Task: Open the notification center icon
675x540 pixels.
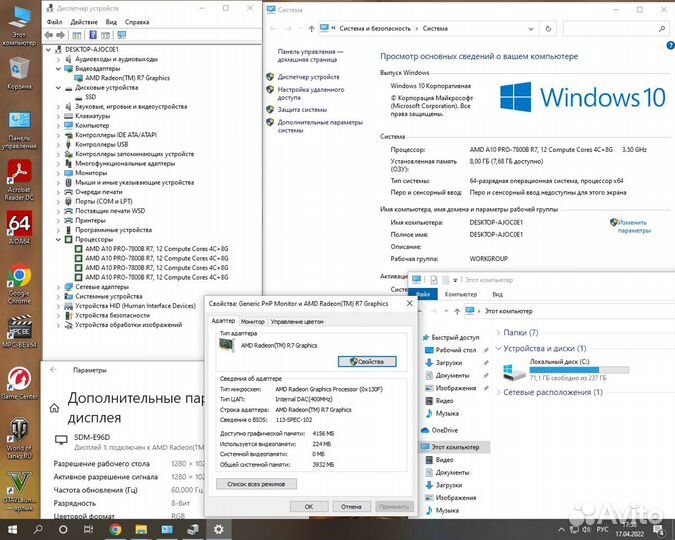Action: [659, 529]
